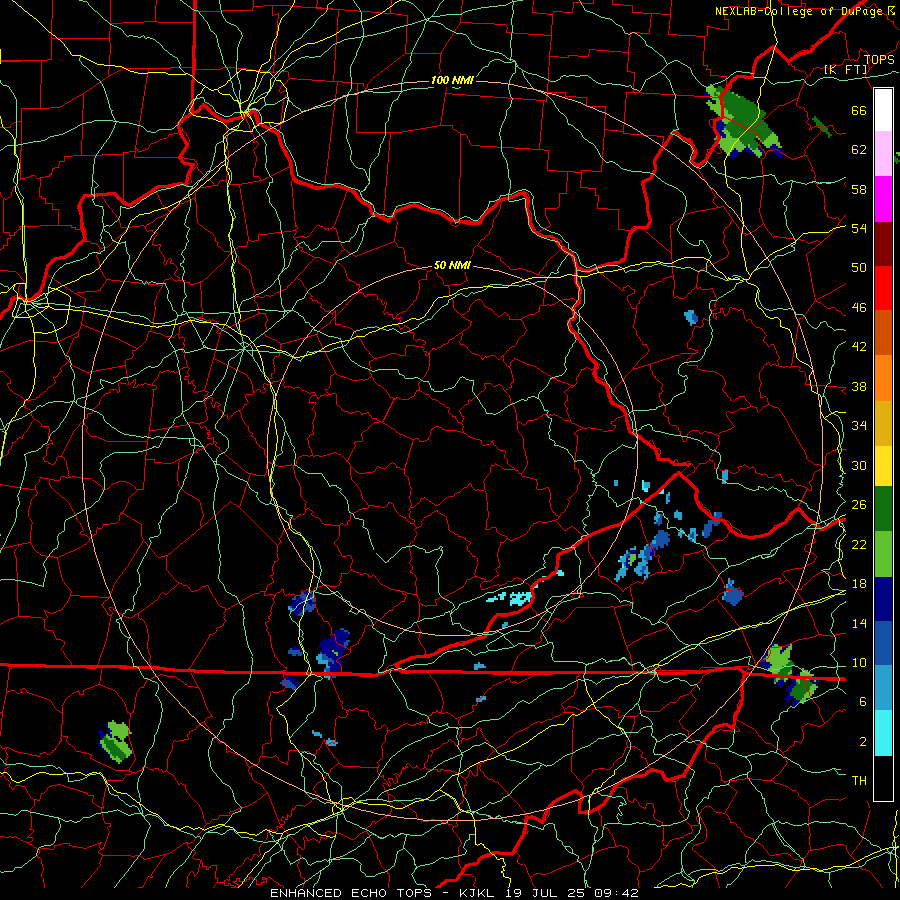Image resolution: width=900 pixels, height=900 pixels.
Task: Click the 50 NMI range ring label
Action: 452,265
